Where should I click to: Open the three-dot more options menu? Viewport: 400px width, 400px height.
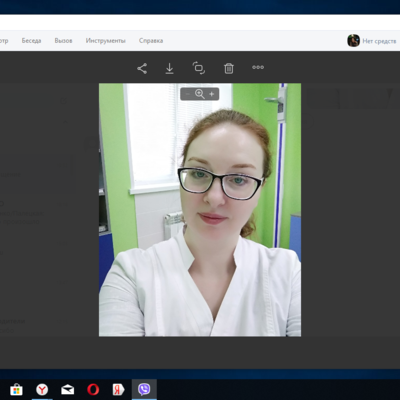[x=258, y=67]
